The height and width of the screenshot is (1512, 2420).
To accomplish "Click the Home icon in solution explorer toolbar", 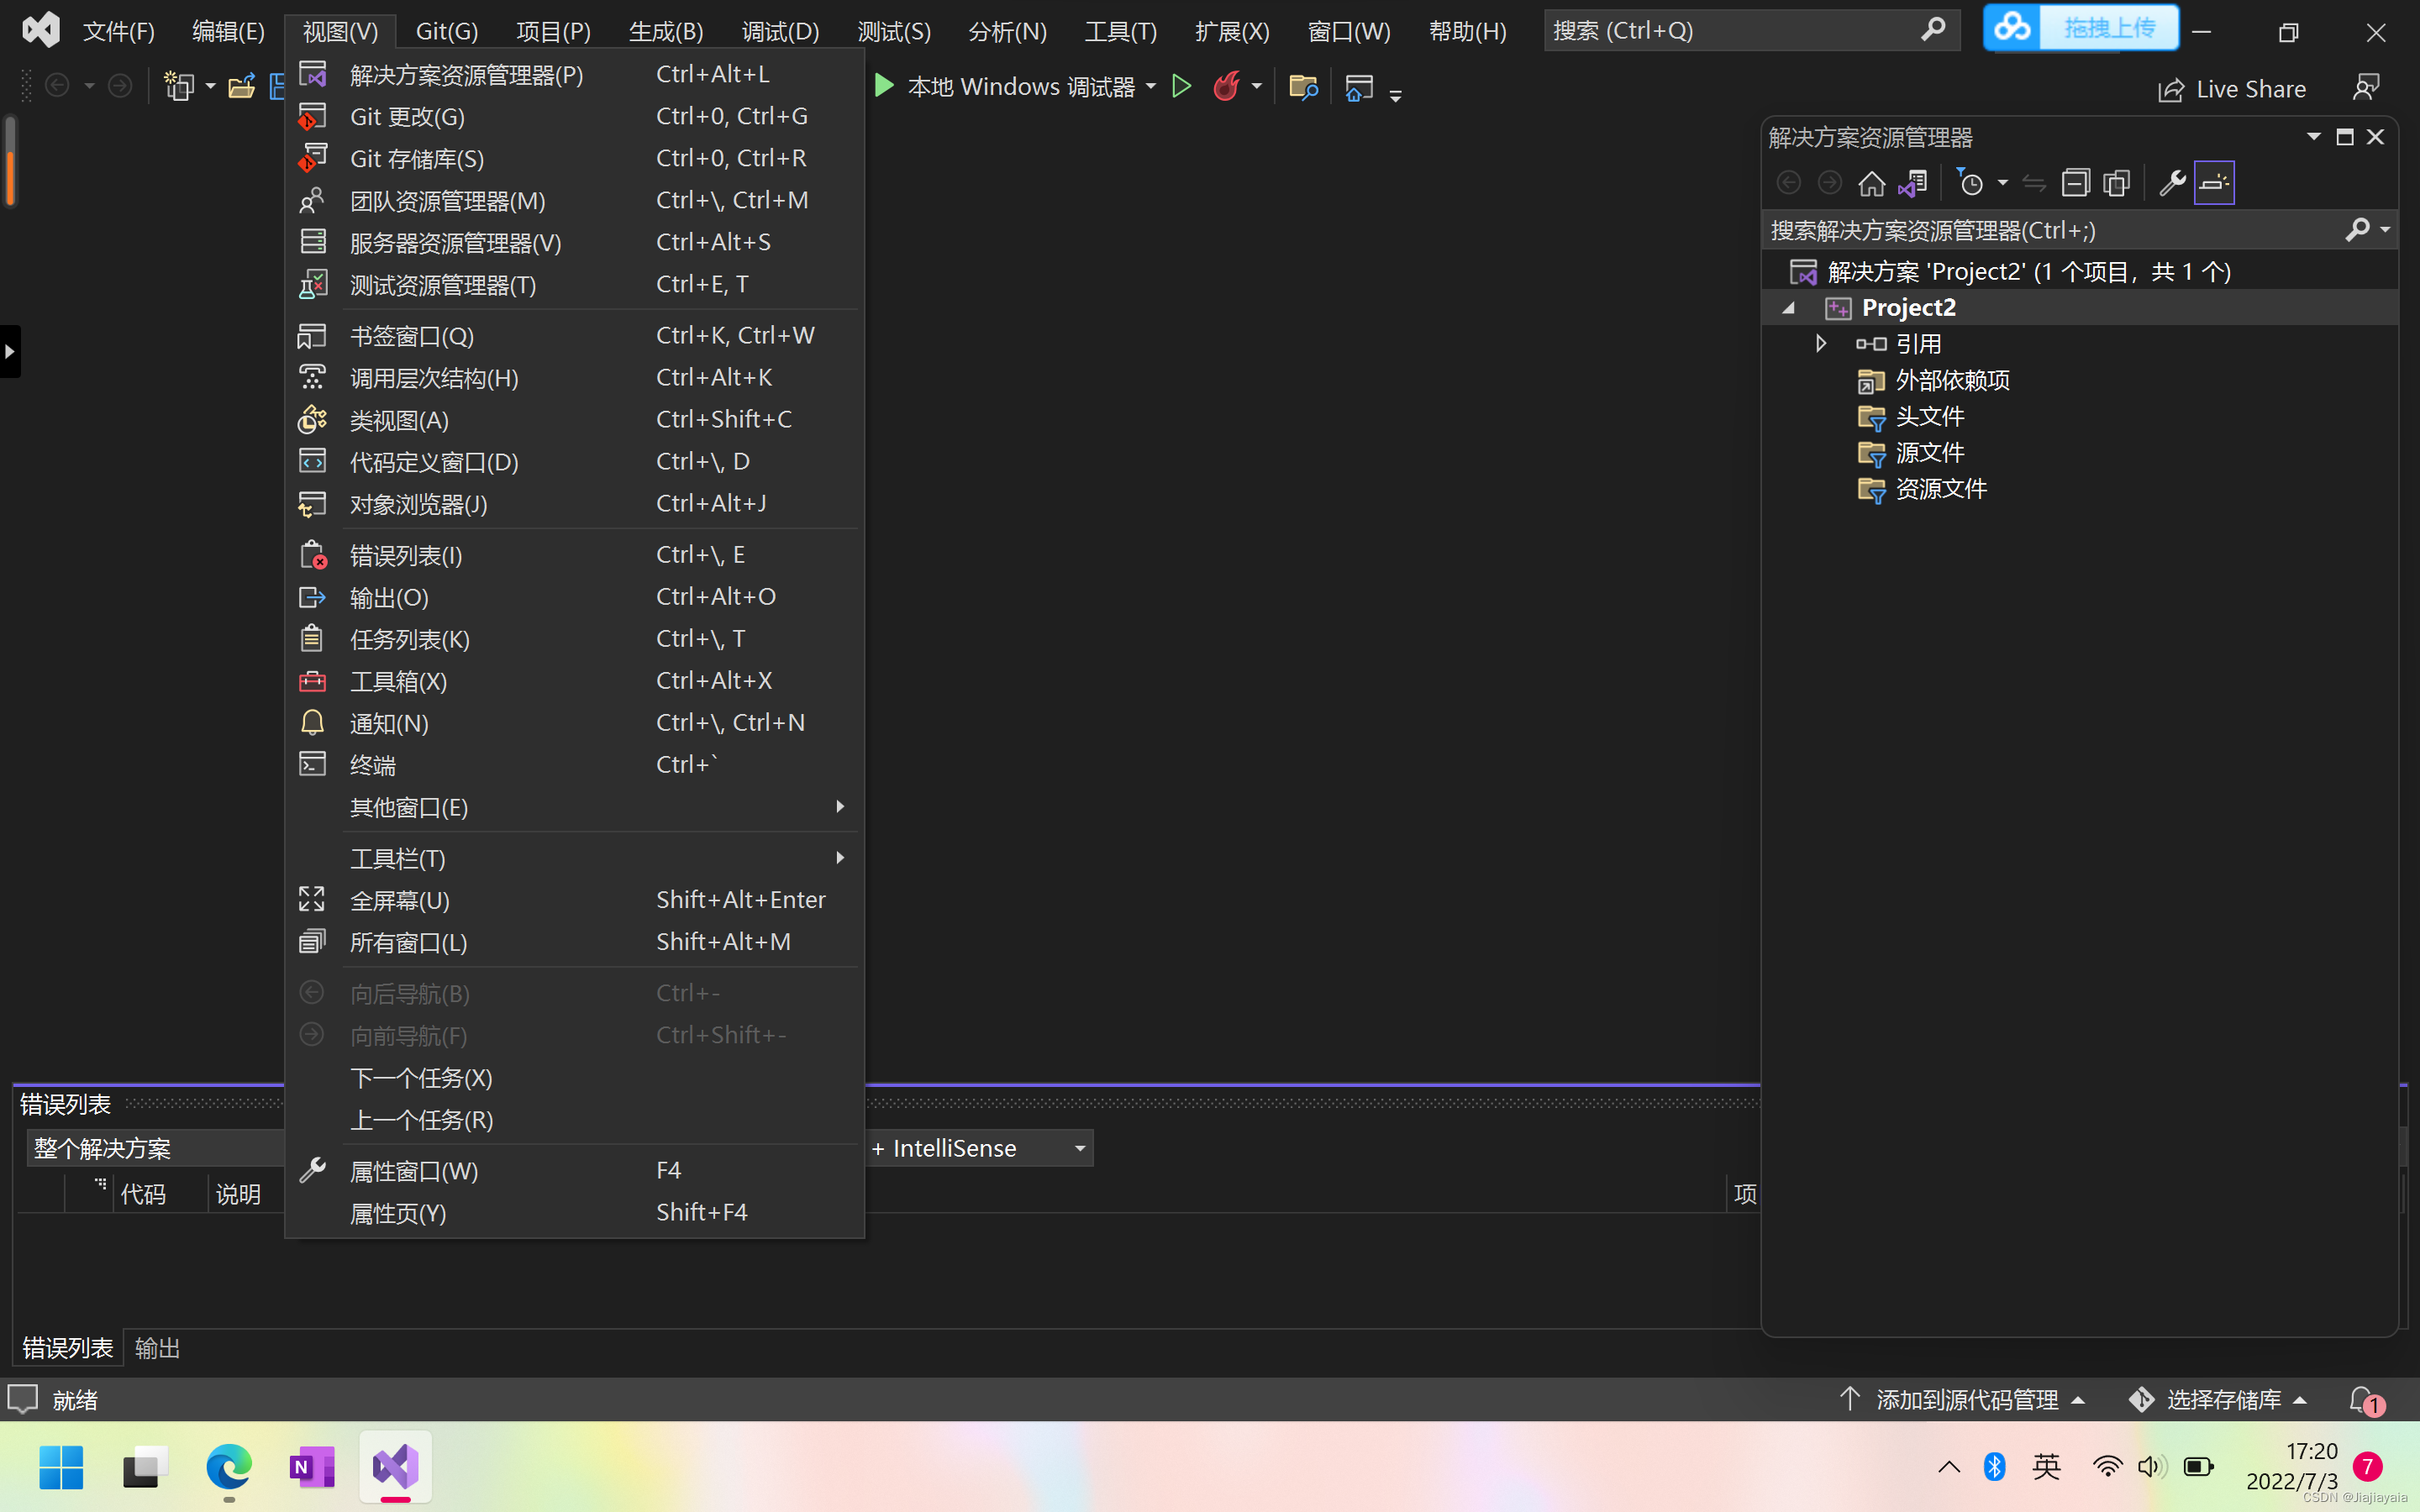I will (1871, 183).
